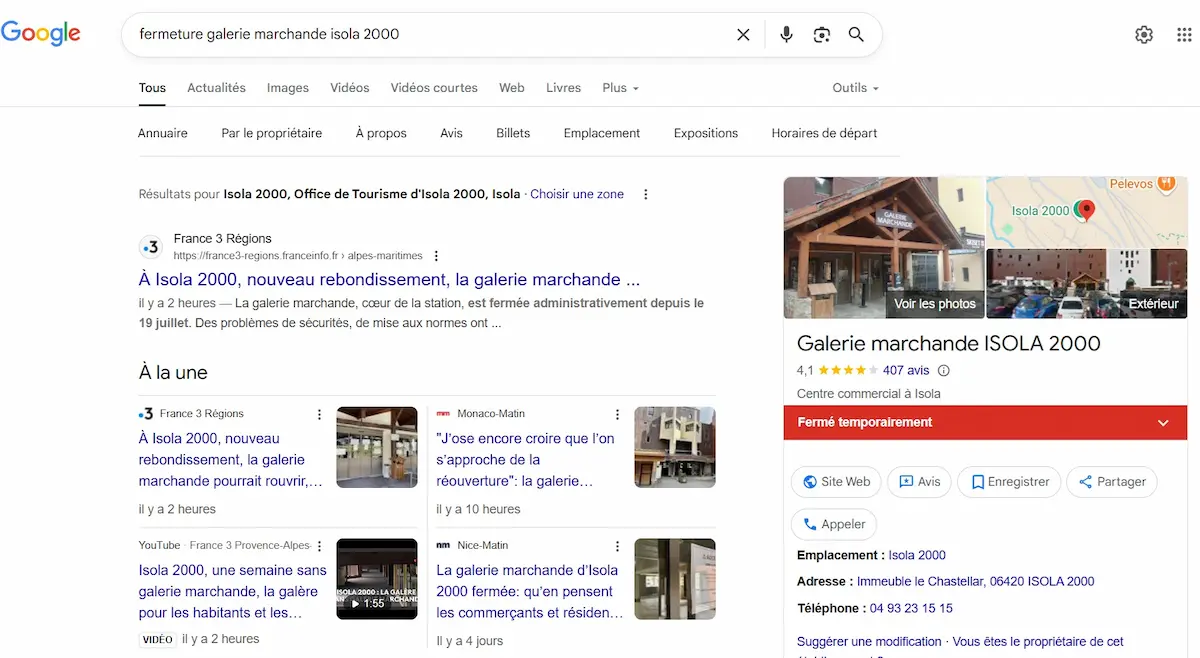Open options menu beside Choisir une zone
The width and height of the screenshot is (1200, 658).
pyautogui.click(x=646, y=194)
